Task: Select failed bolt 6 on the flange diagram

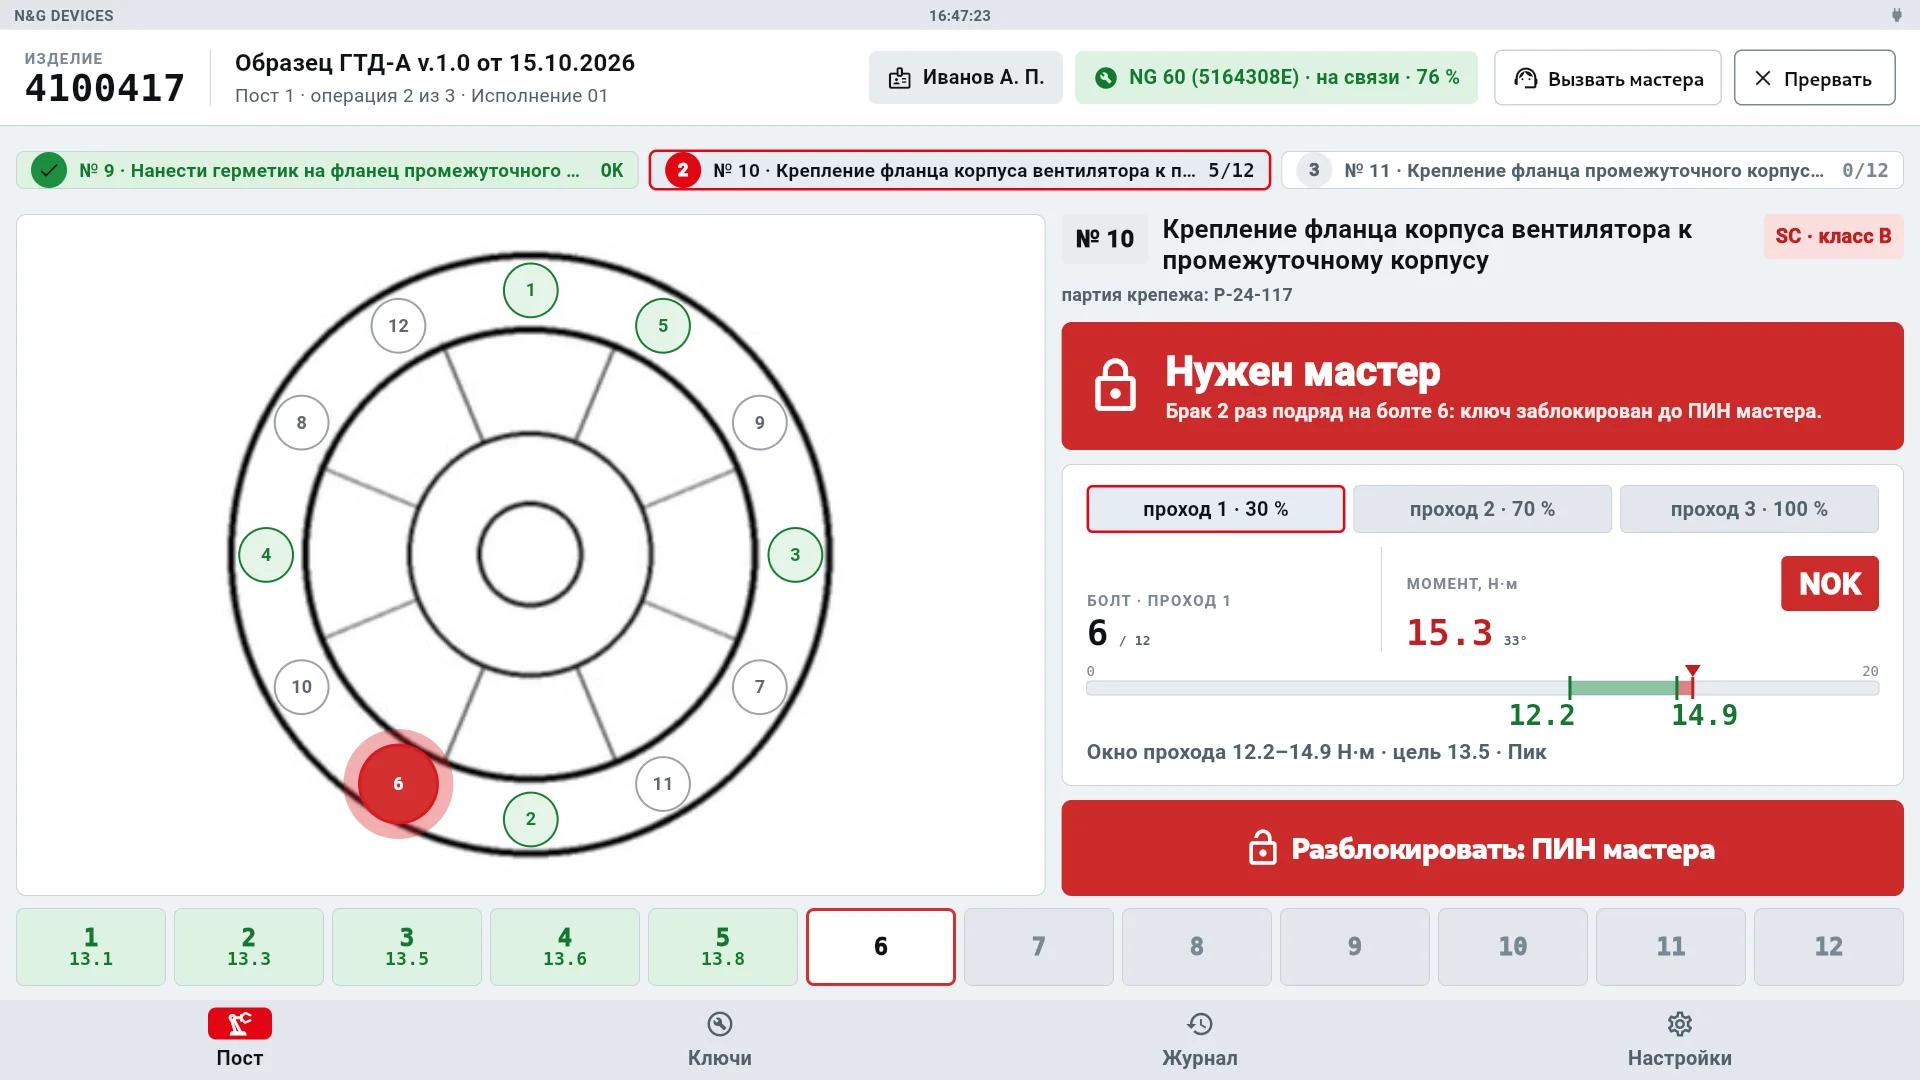Action: 398,784
